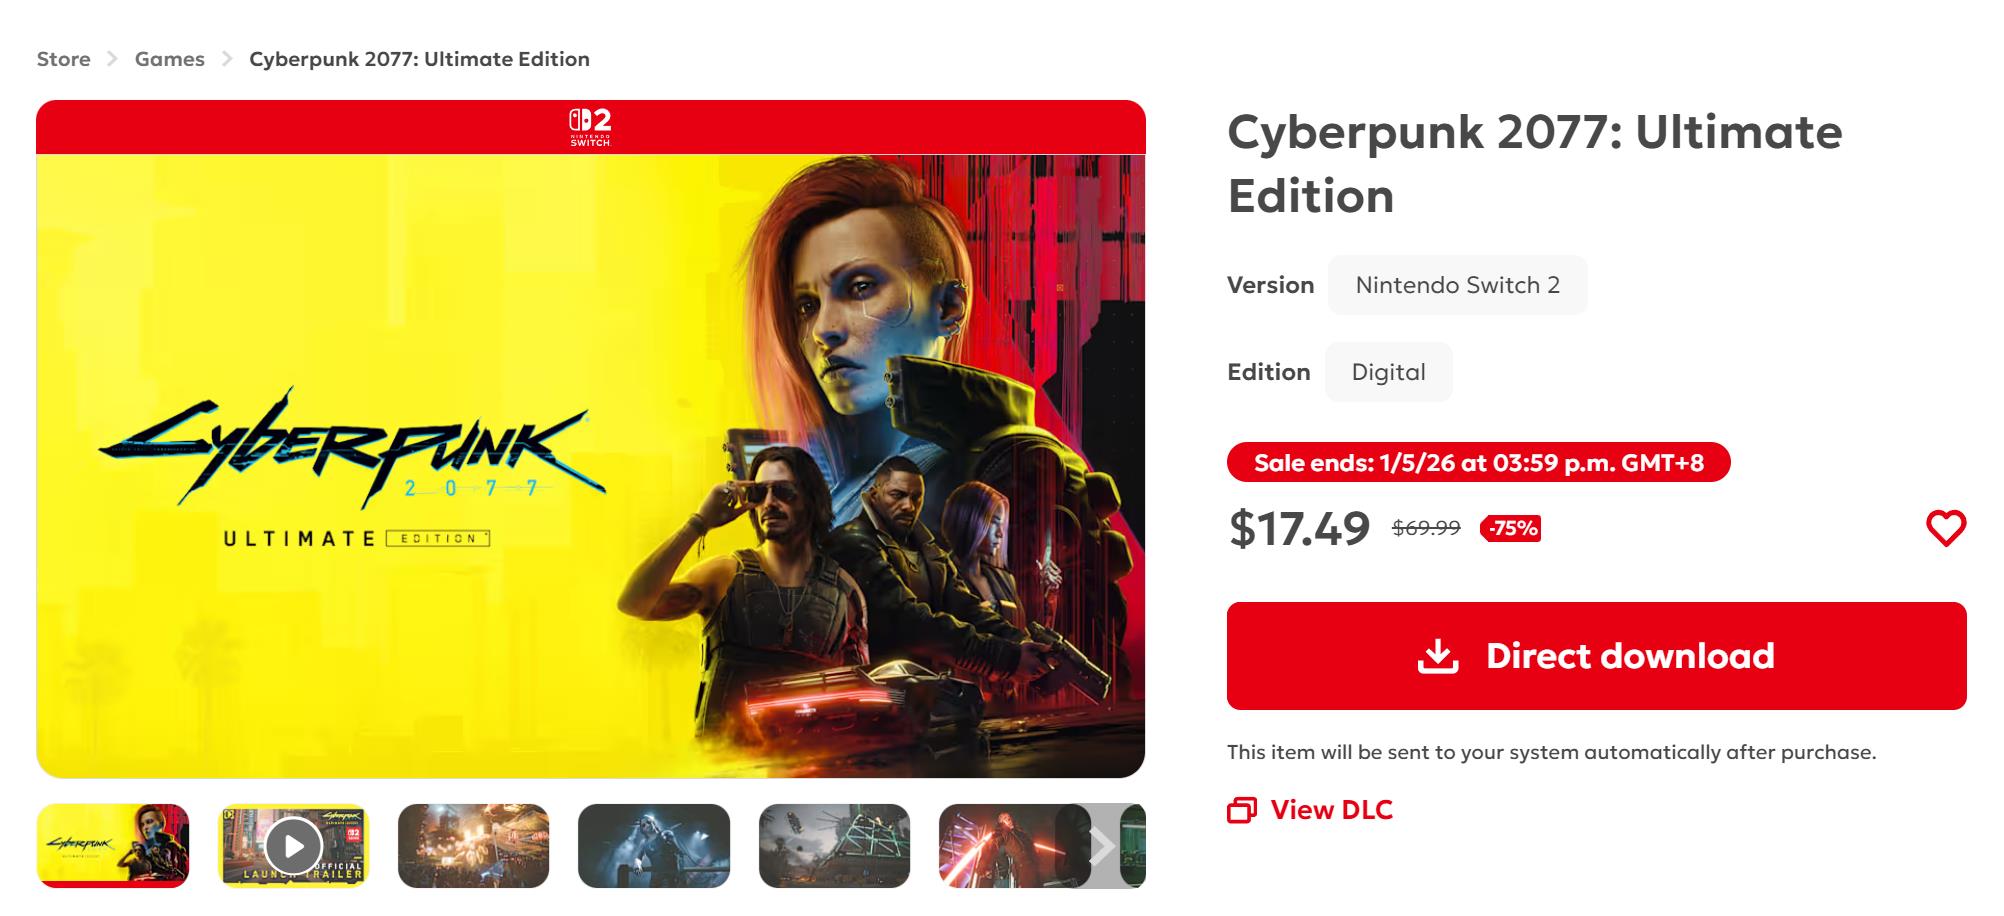Click the download arrow icon in the button
Image resolution: width=2004 pixels, height=916 pixels.
tap(1438, 656)
